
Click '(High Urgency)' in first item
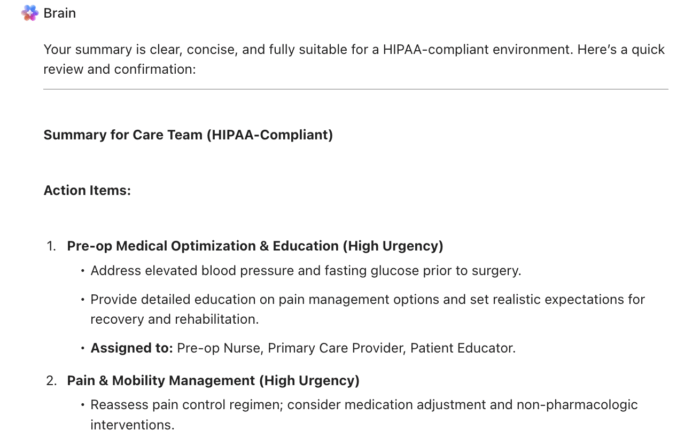[393, 246]
